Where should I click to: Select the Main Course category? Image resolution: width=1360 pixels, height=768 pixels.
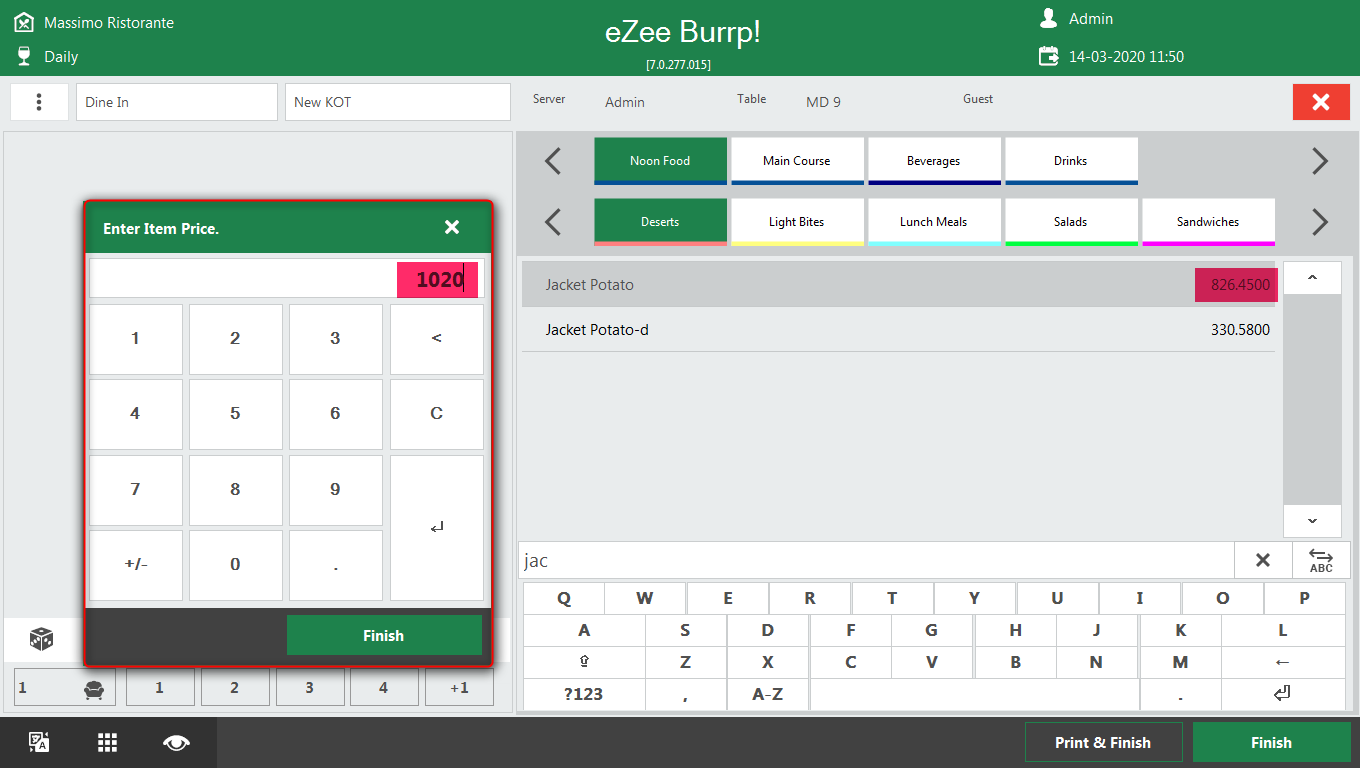[x=797, y=161]
